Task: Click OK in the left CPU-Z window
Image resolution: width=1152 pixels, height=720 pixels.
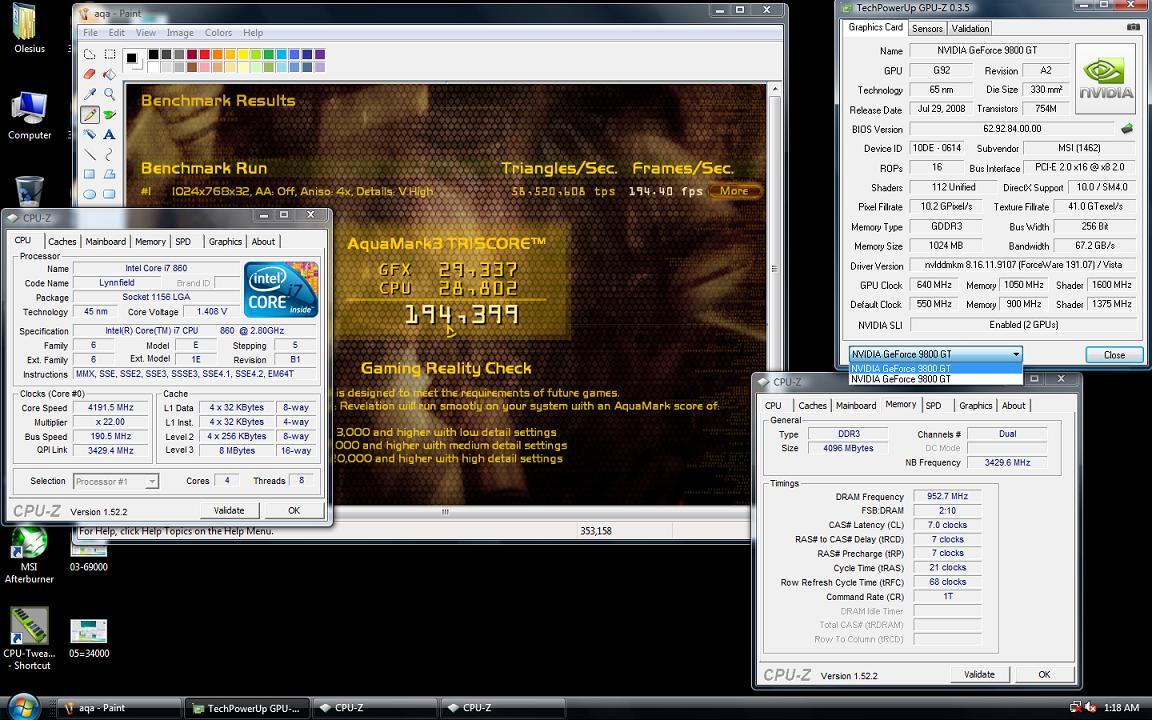Action: 294,510
